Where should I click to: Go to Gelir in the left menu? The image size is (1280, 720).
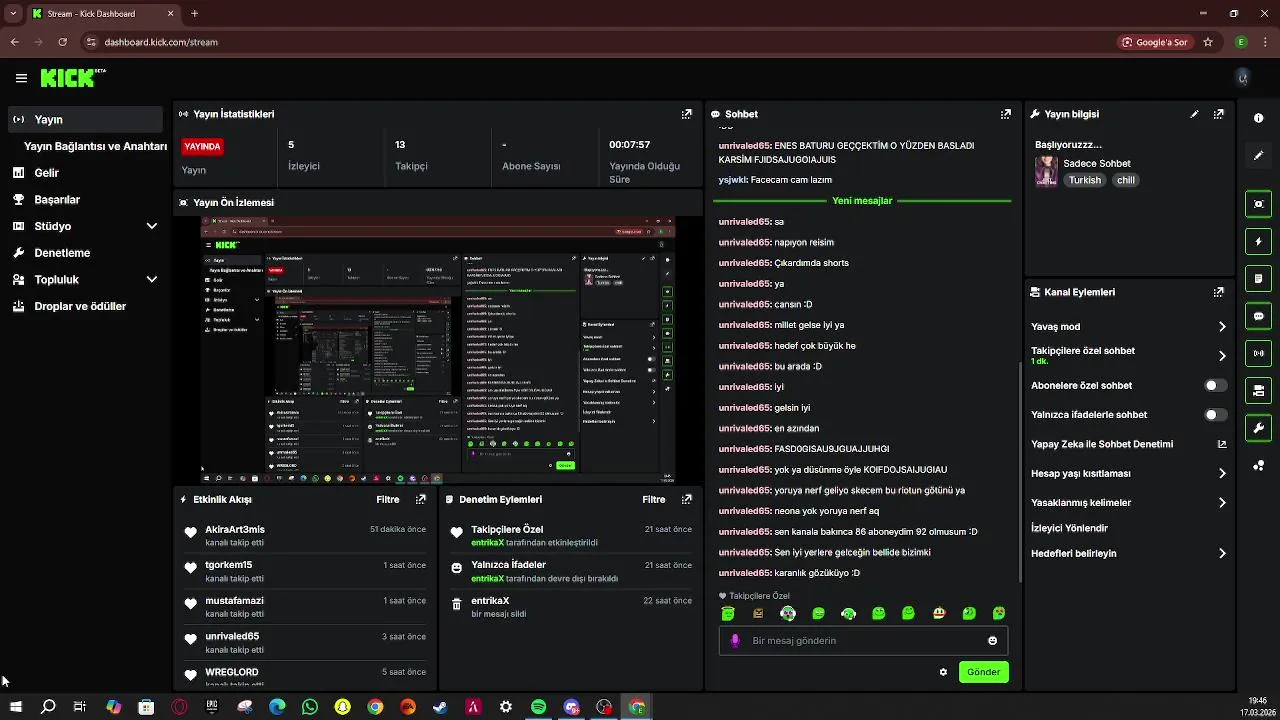[85, 173]
